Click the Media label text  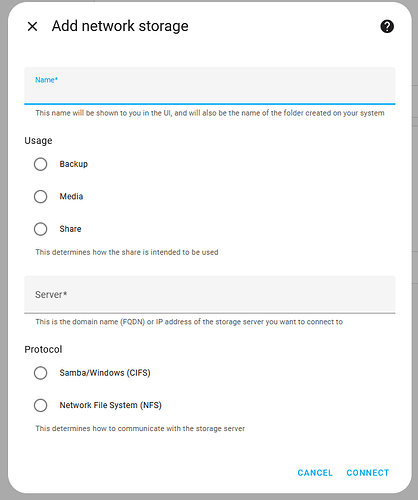pyautogui.click(x=71, y=196)
